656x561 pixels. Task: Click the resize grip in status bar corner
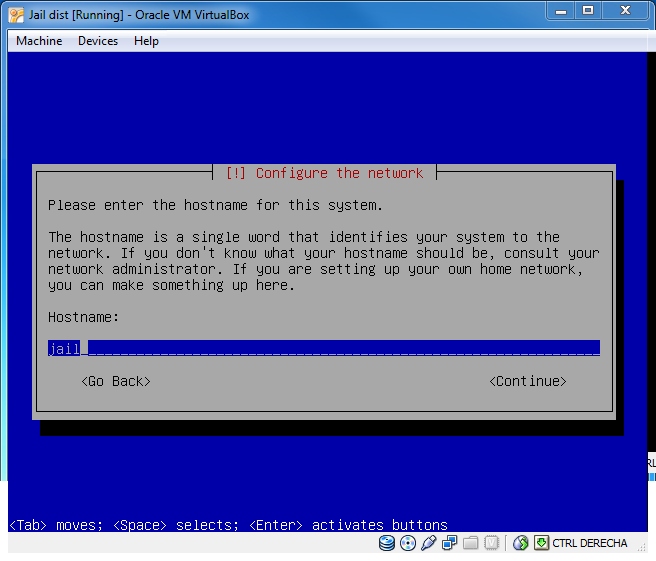tap(642, 546)
